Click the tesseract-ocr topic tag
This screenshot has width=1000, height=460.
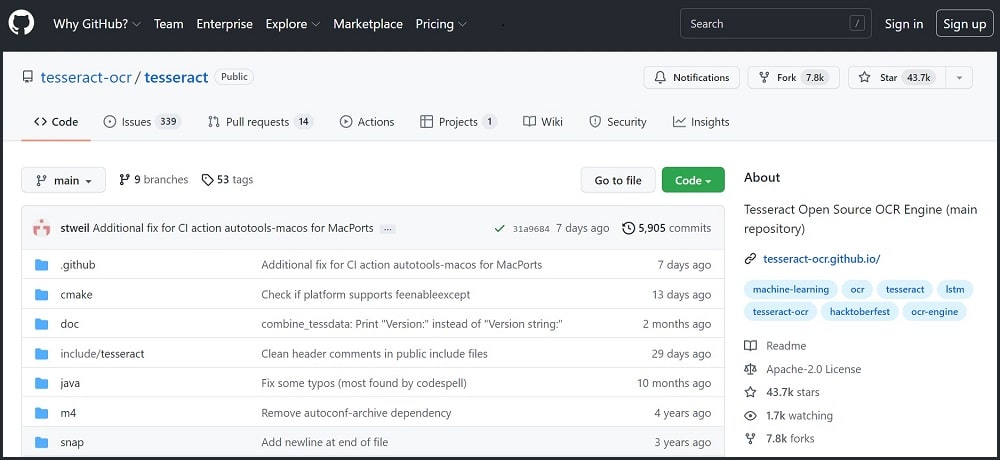point(781,312)
